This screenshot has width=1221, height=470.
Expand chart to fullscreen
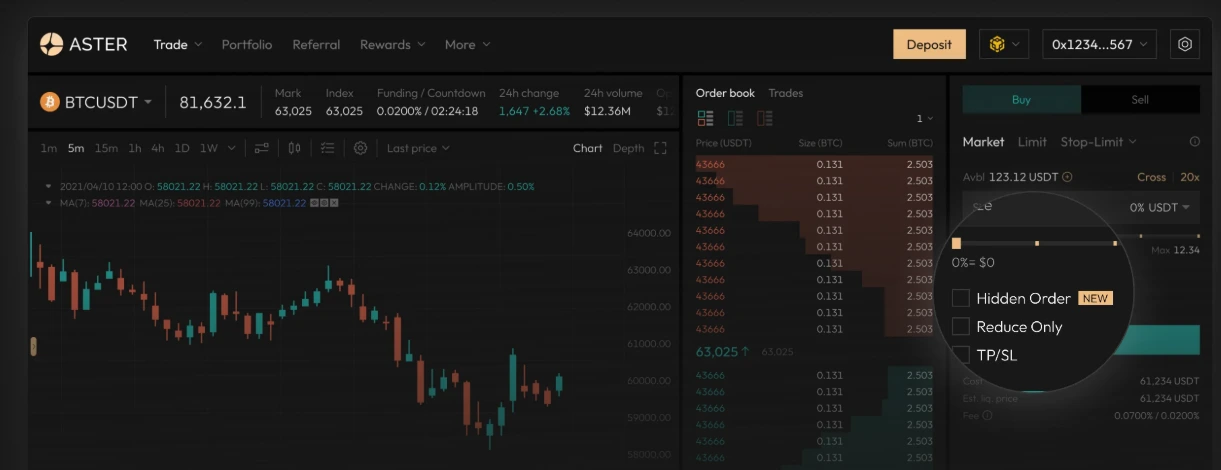[x=660, y=148]
